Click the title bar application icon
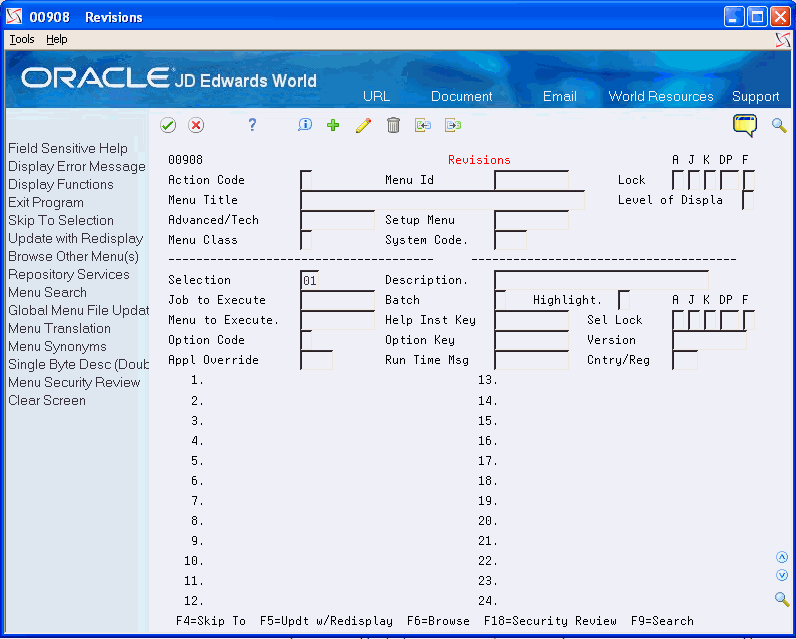Screen dimensions: 796x639 coord(14,17)
